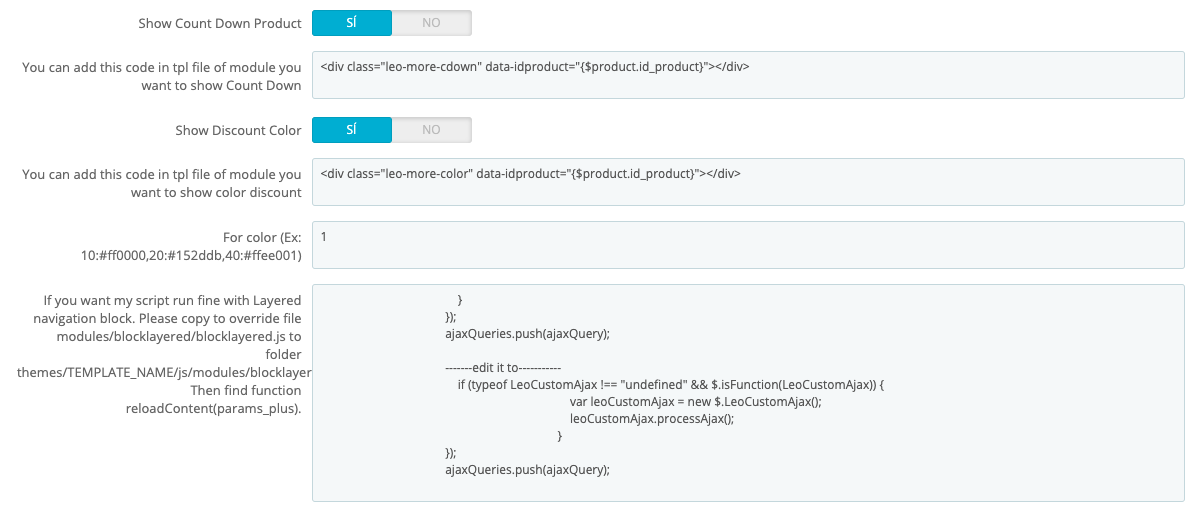This screenshot has width=1200, height=511.
Task: Click the "For color (Ex:" label text
Action: pos(262,238)
